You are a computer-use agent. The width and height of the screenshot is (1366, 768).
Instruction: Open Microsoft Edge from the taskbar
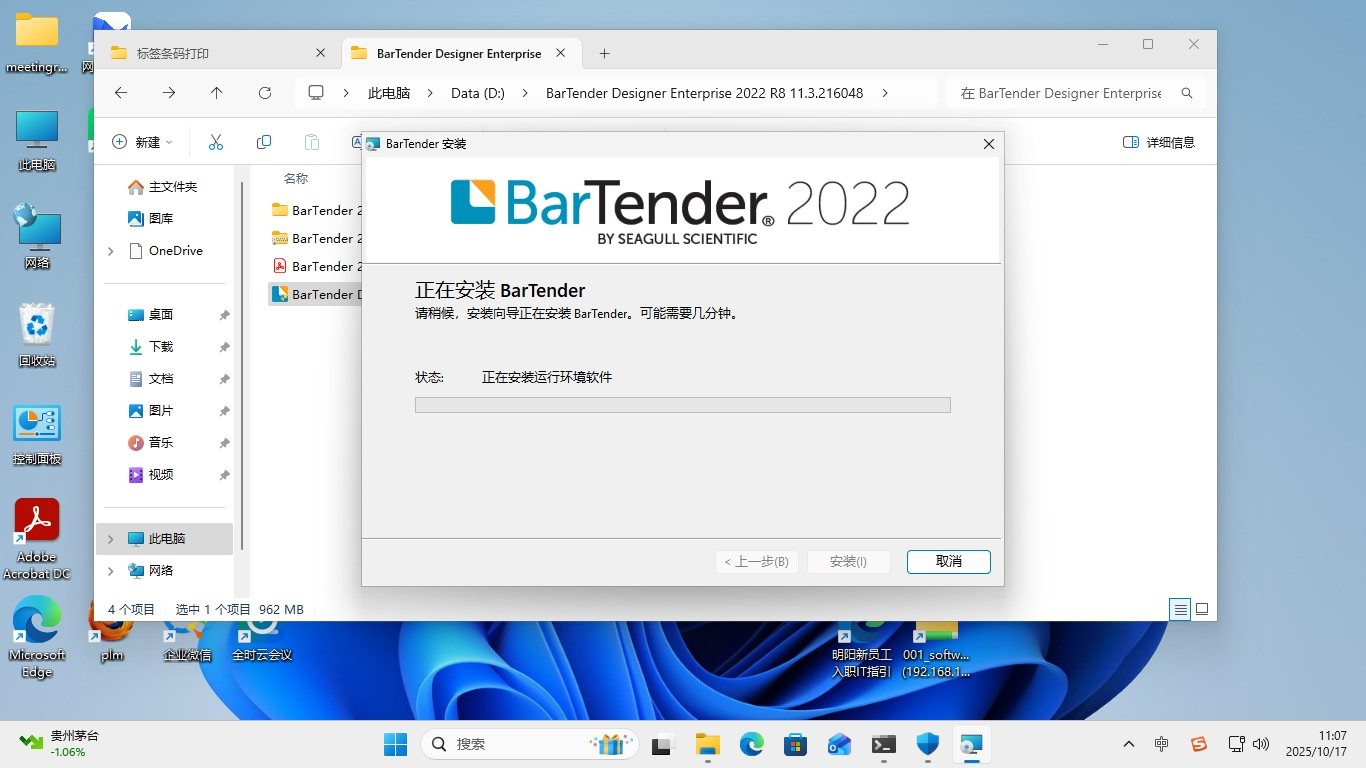(752, 744)
